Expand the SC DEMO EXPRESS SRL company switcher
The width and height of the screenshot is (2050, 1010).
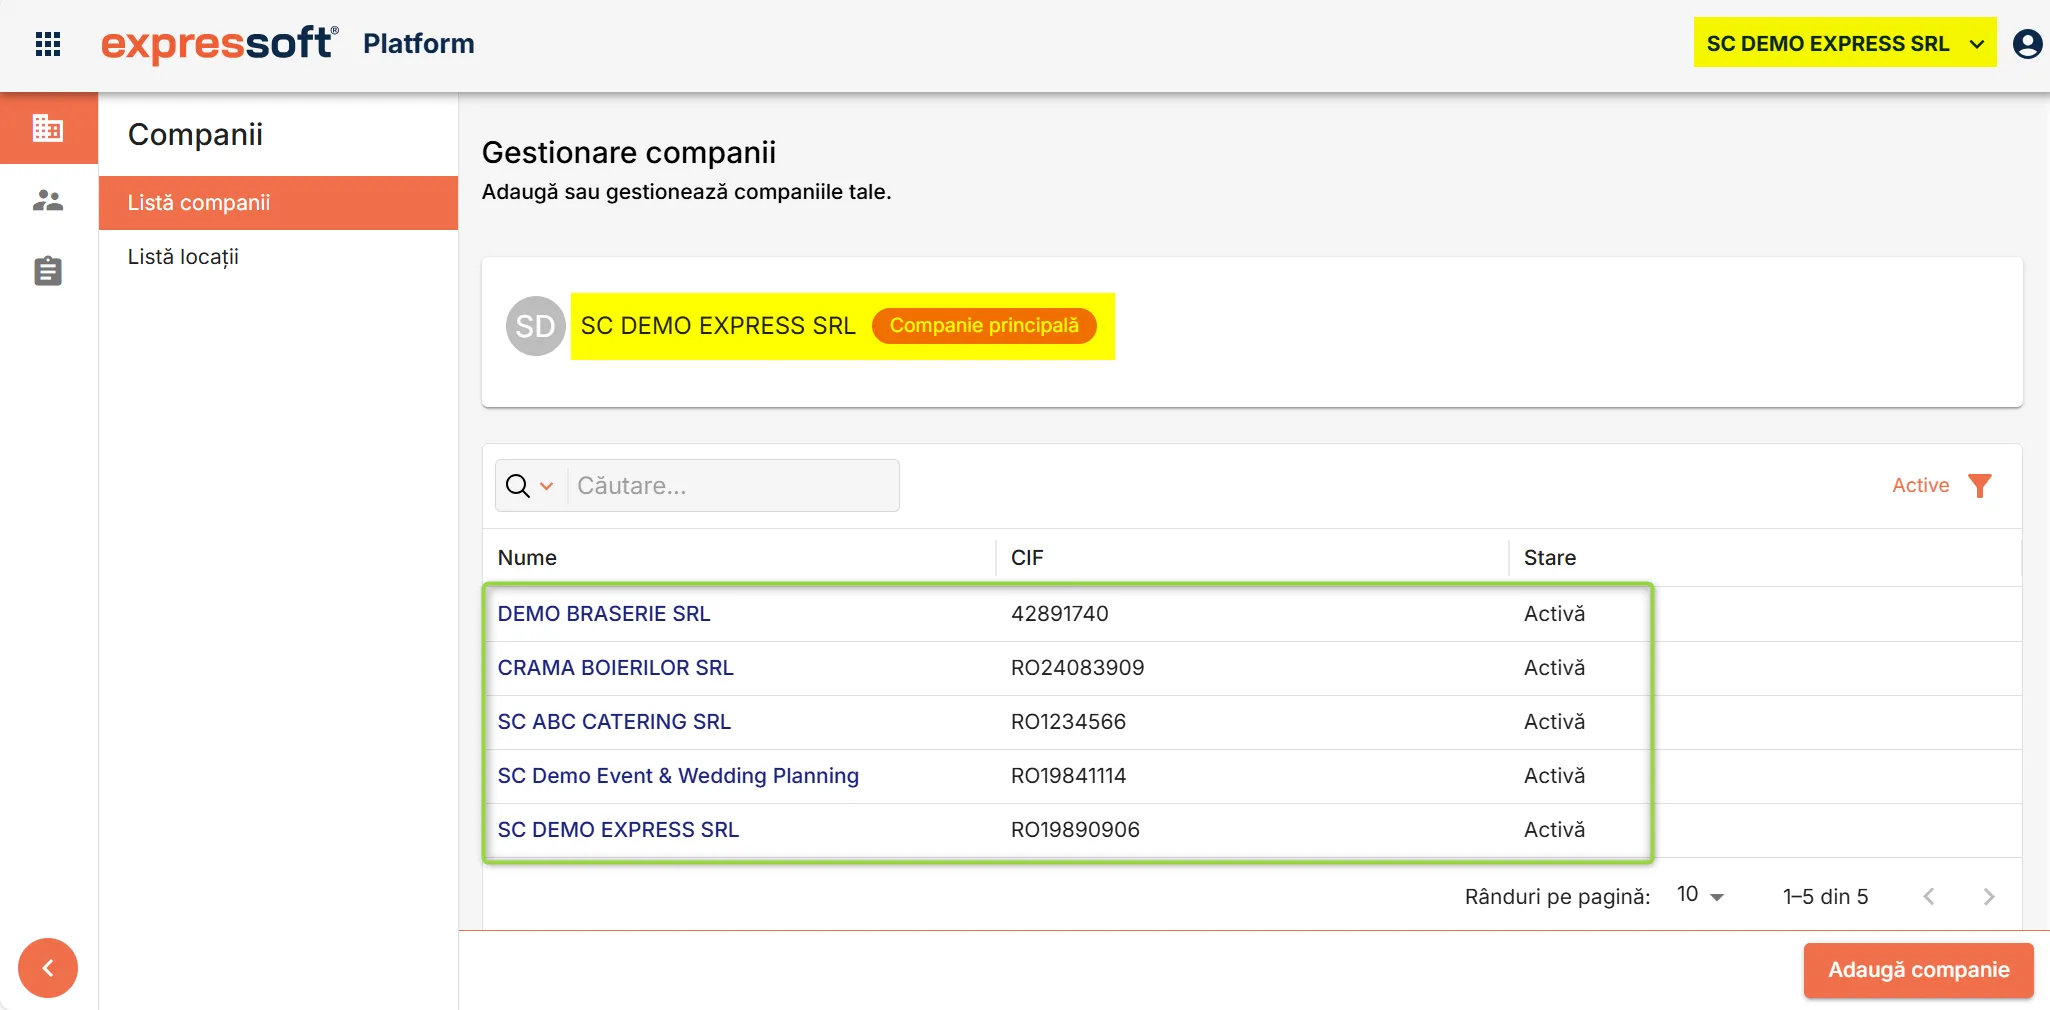(x=1845, y=43)
